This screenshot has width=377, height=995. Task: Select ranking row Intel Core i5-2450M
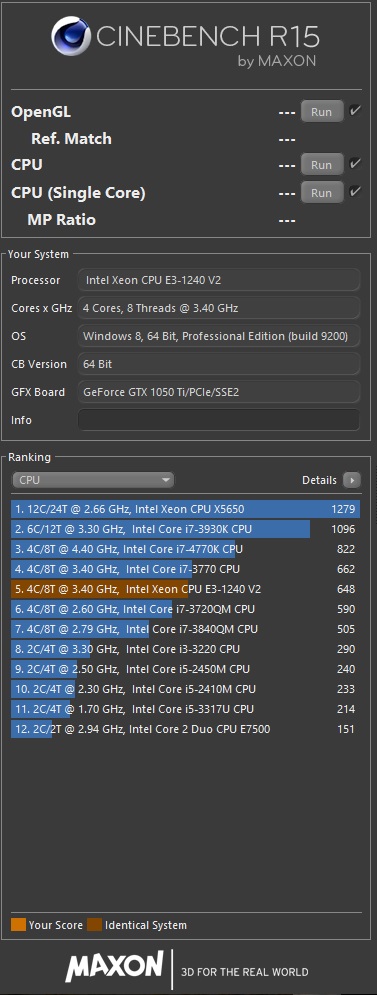pyautogui.click(x=185, y=669)
